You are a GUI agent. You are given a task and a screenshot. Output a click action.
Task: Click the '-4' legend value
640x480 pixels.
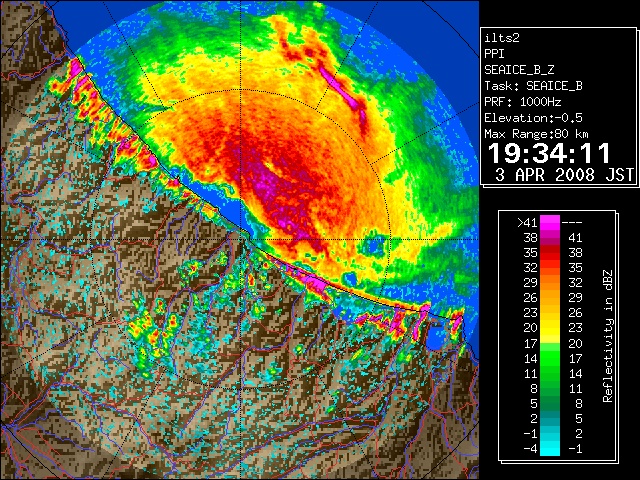pyautogui.click(x=530, y=449)
